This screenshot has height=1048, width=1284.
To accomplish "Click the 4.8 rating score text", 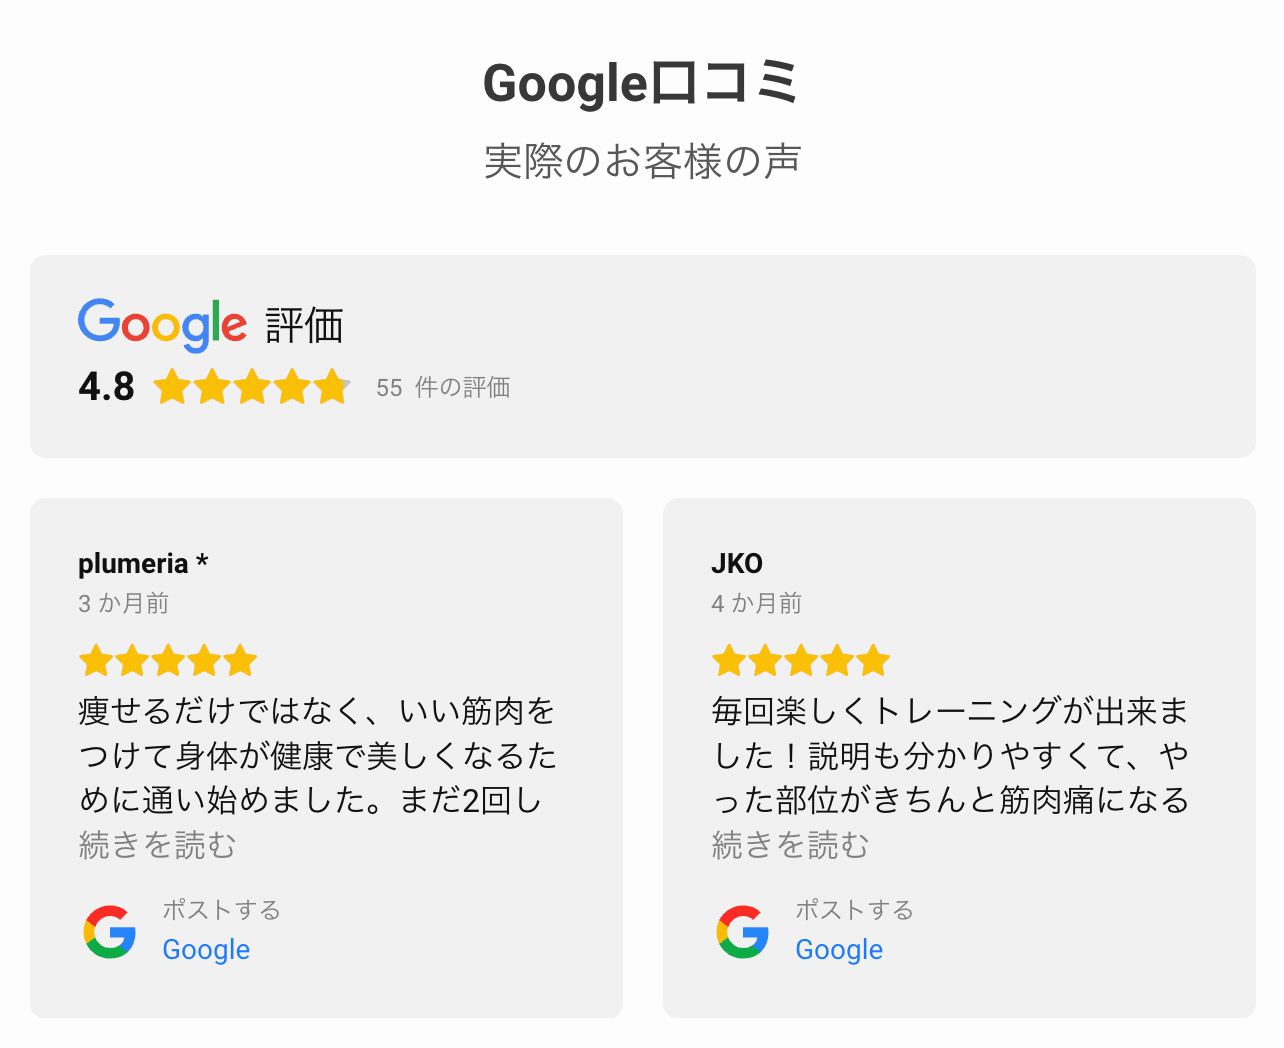I will tap(106, 386).
